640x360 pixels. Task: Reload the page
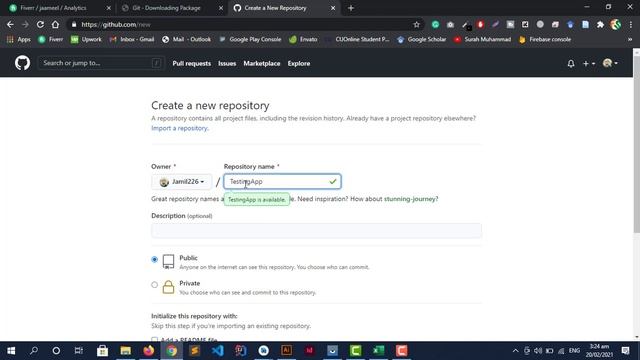[x=40, y=24]
